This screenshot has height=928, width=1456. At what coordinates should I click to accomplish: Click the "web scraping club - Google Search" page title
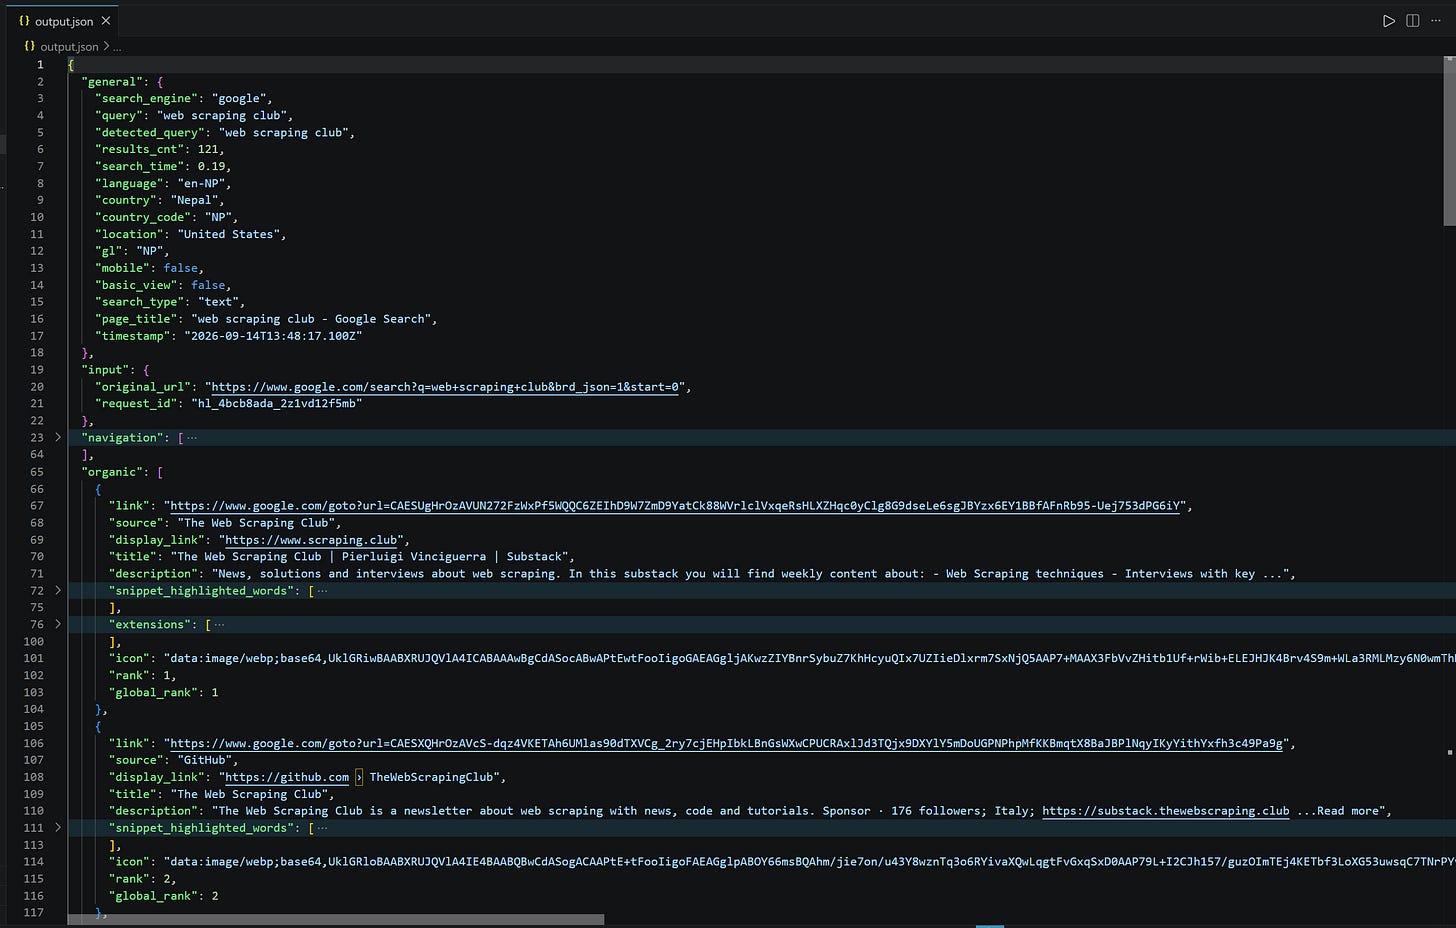311,319
